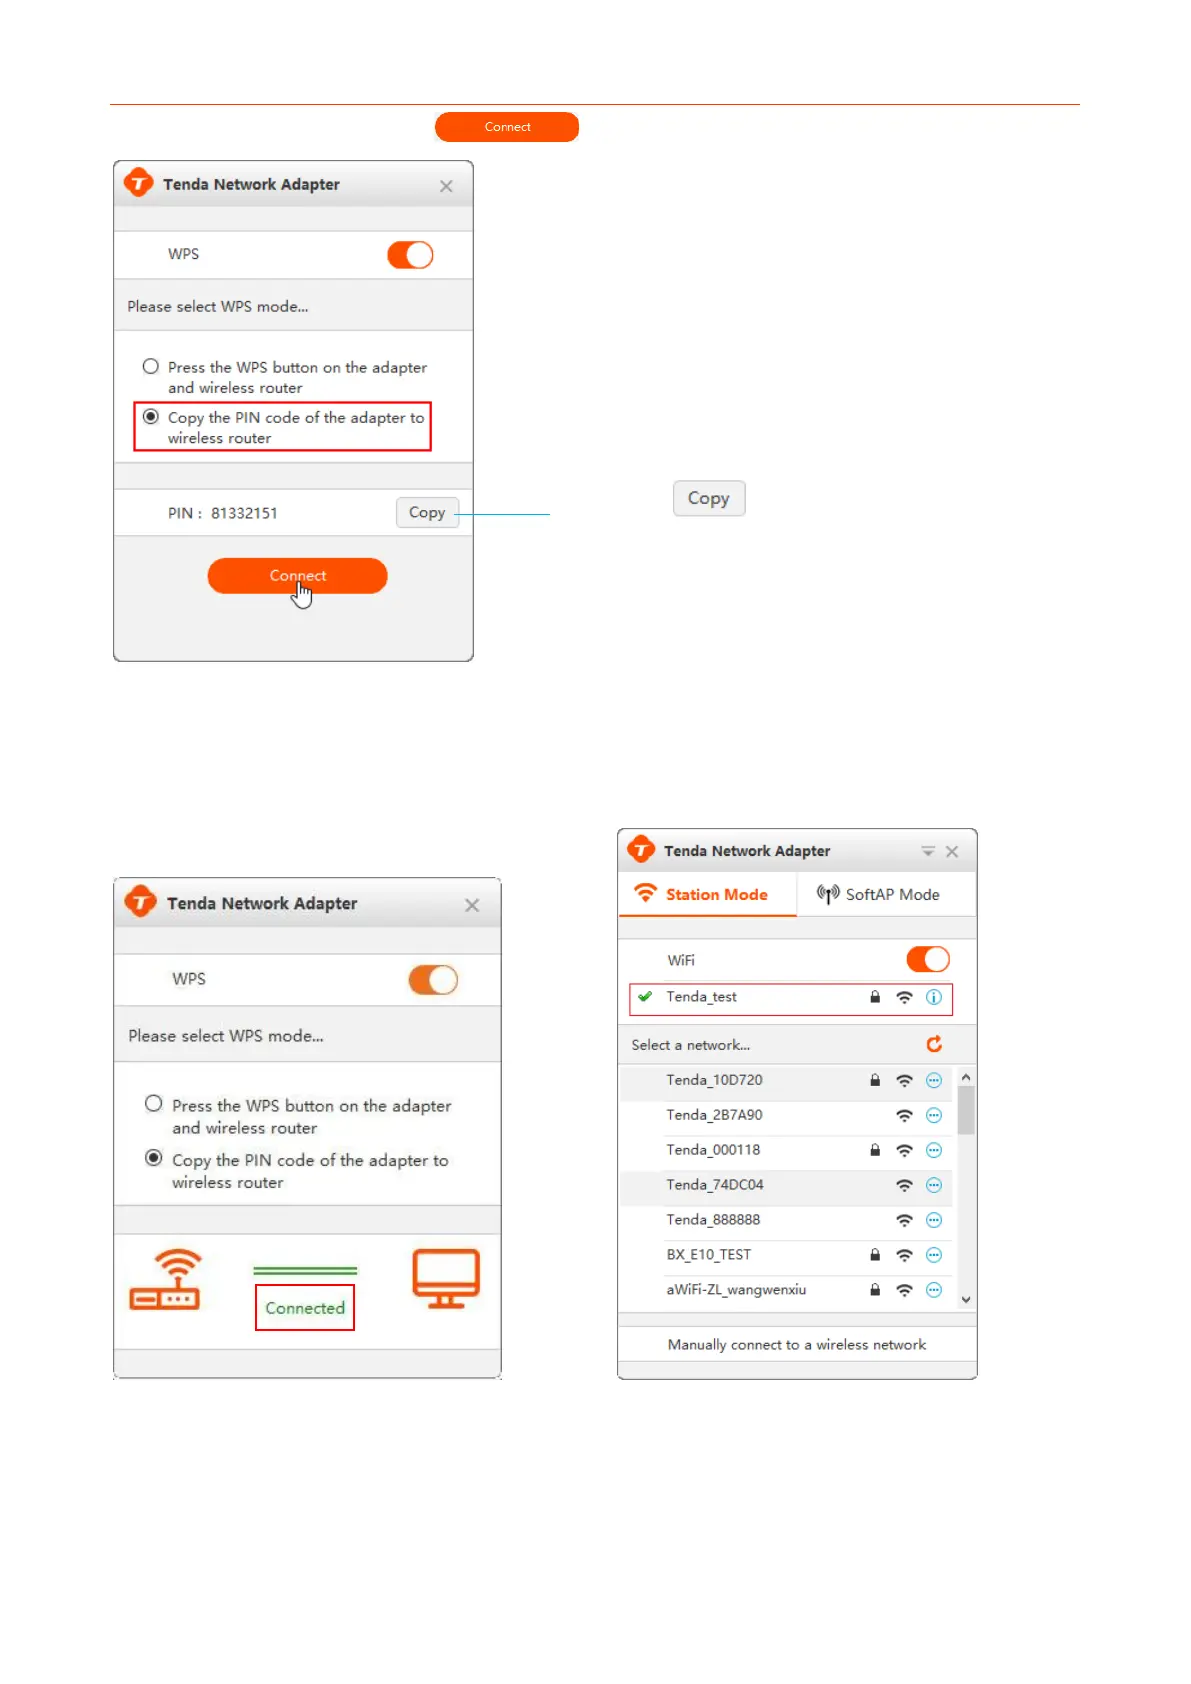Open details icon for Tenda_10D720
The width and height of the screenshot is (1191, 1684).
(934, 1080)
